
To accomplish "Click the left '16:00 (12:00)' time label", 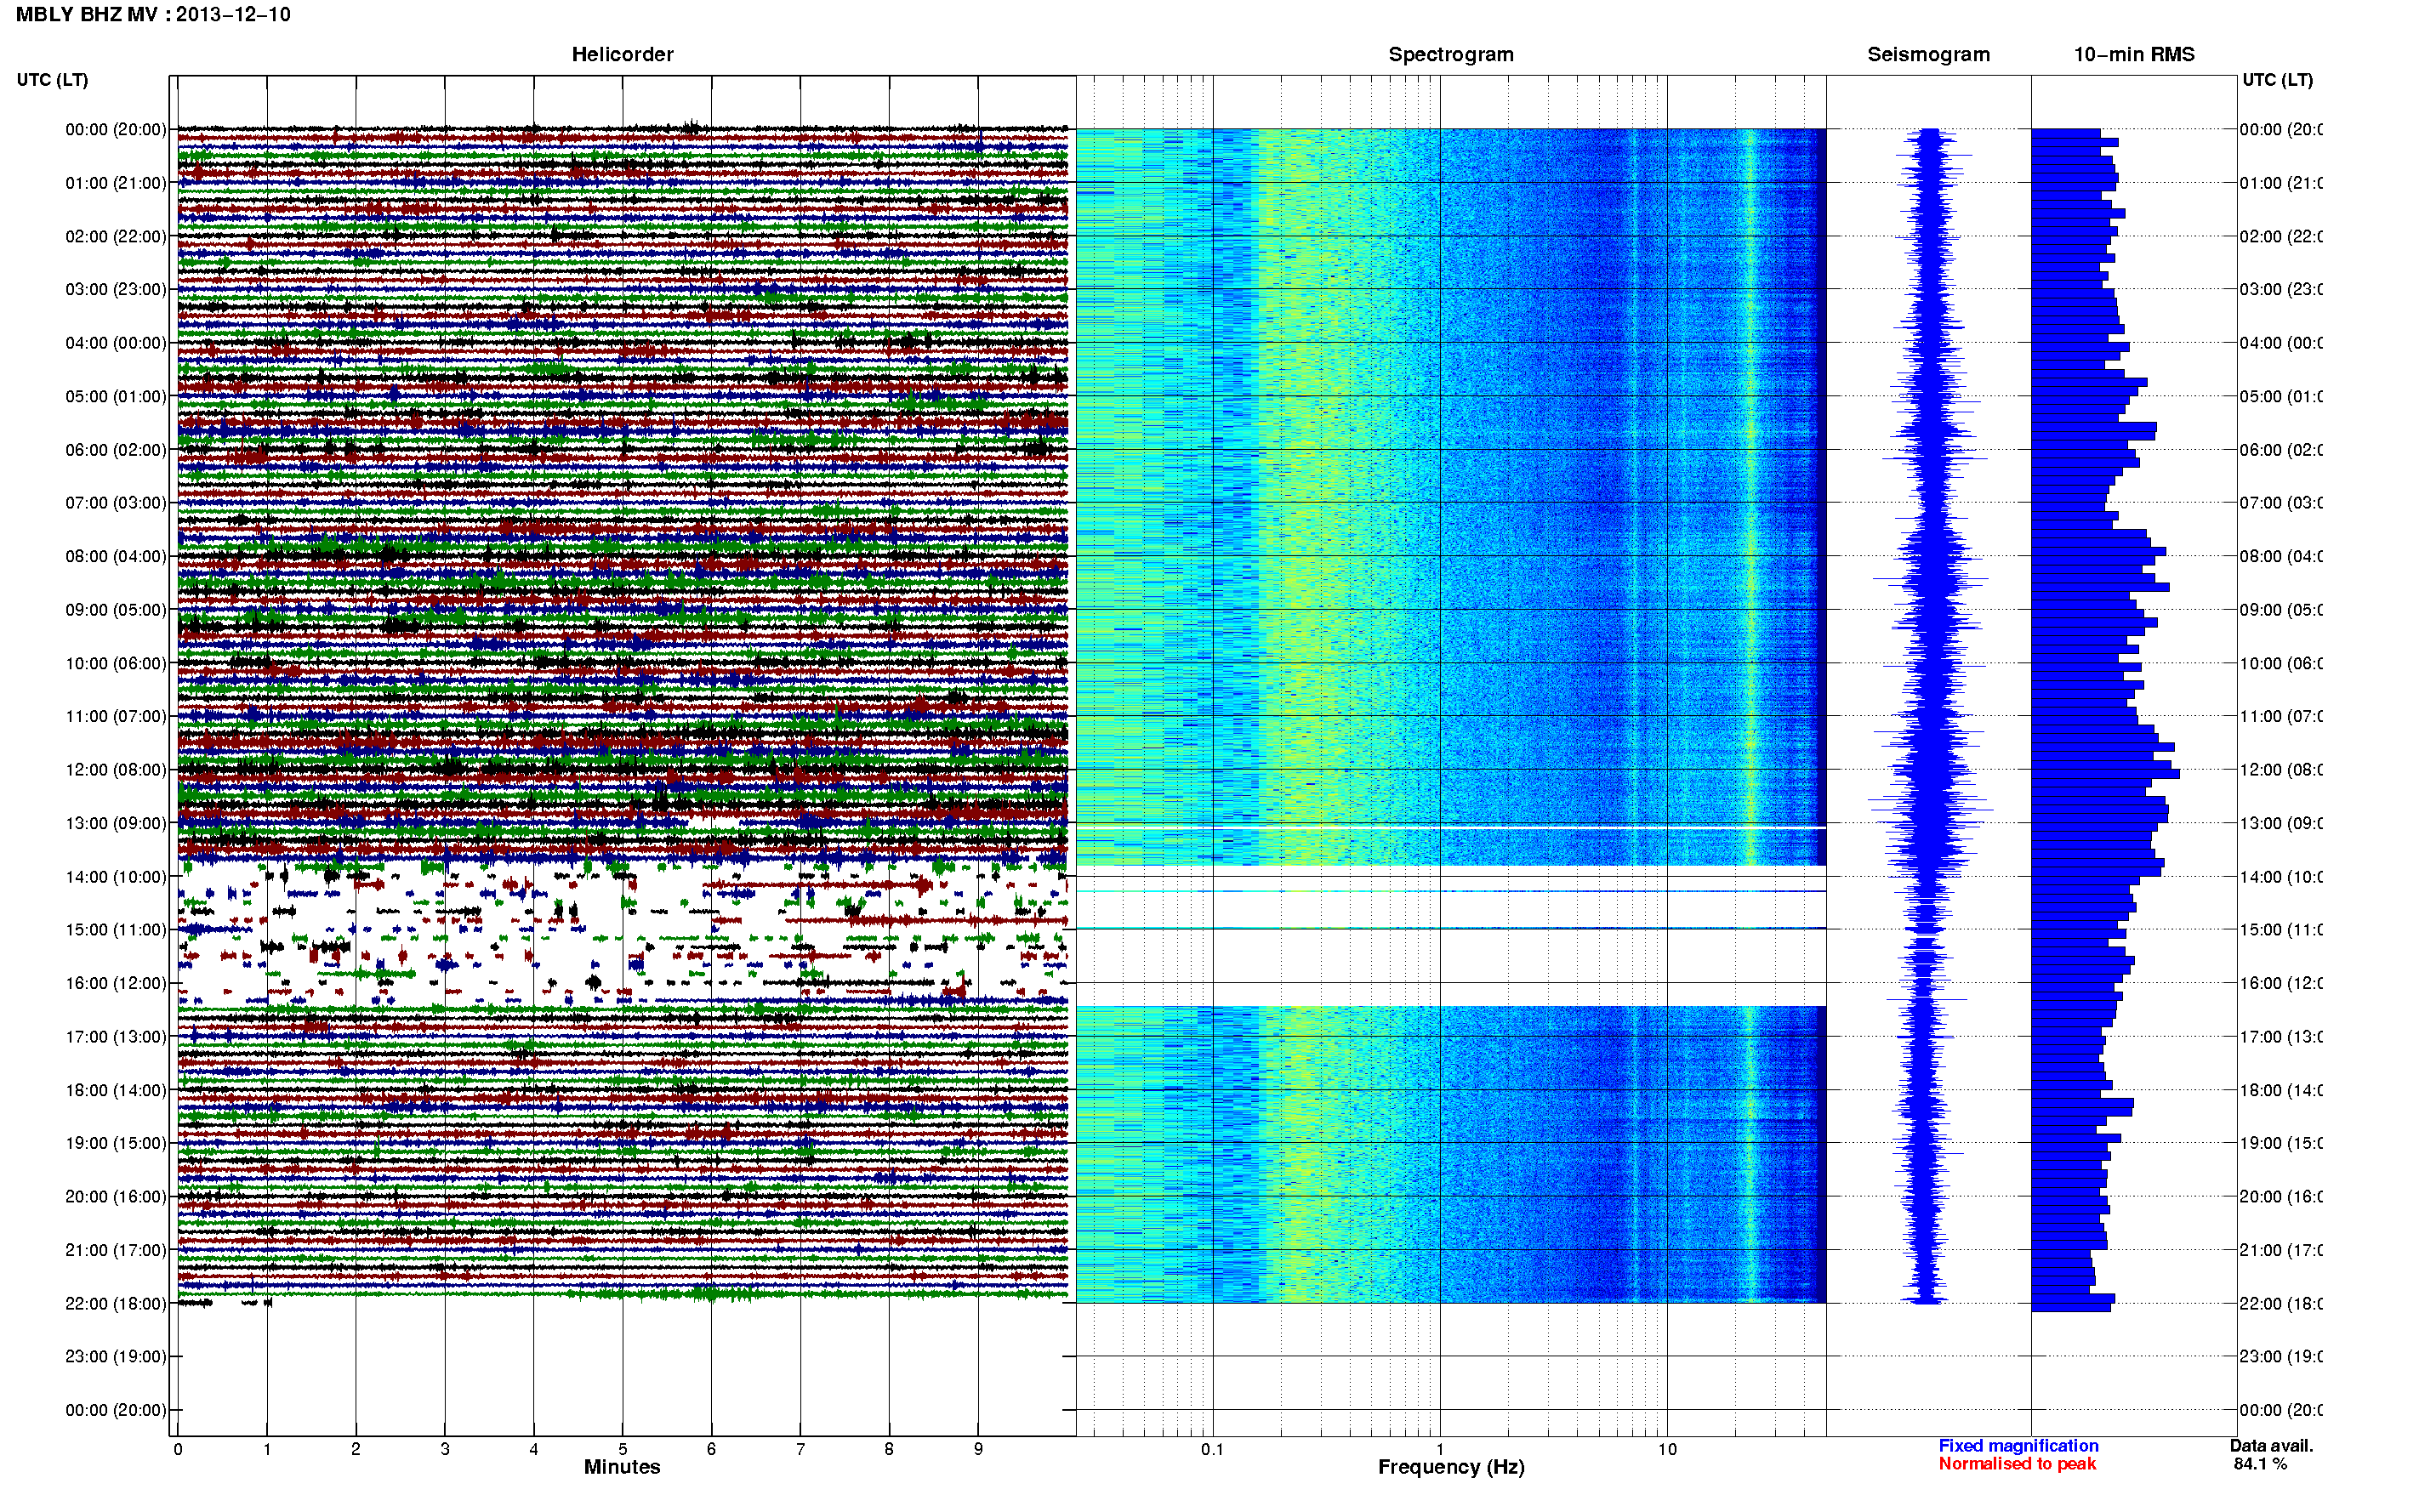I will [116, 983].
